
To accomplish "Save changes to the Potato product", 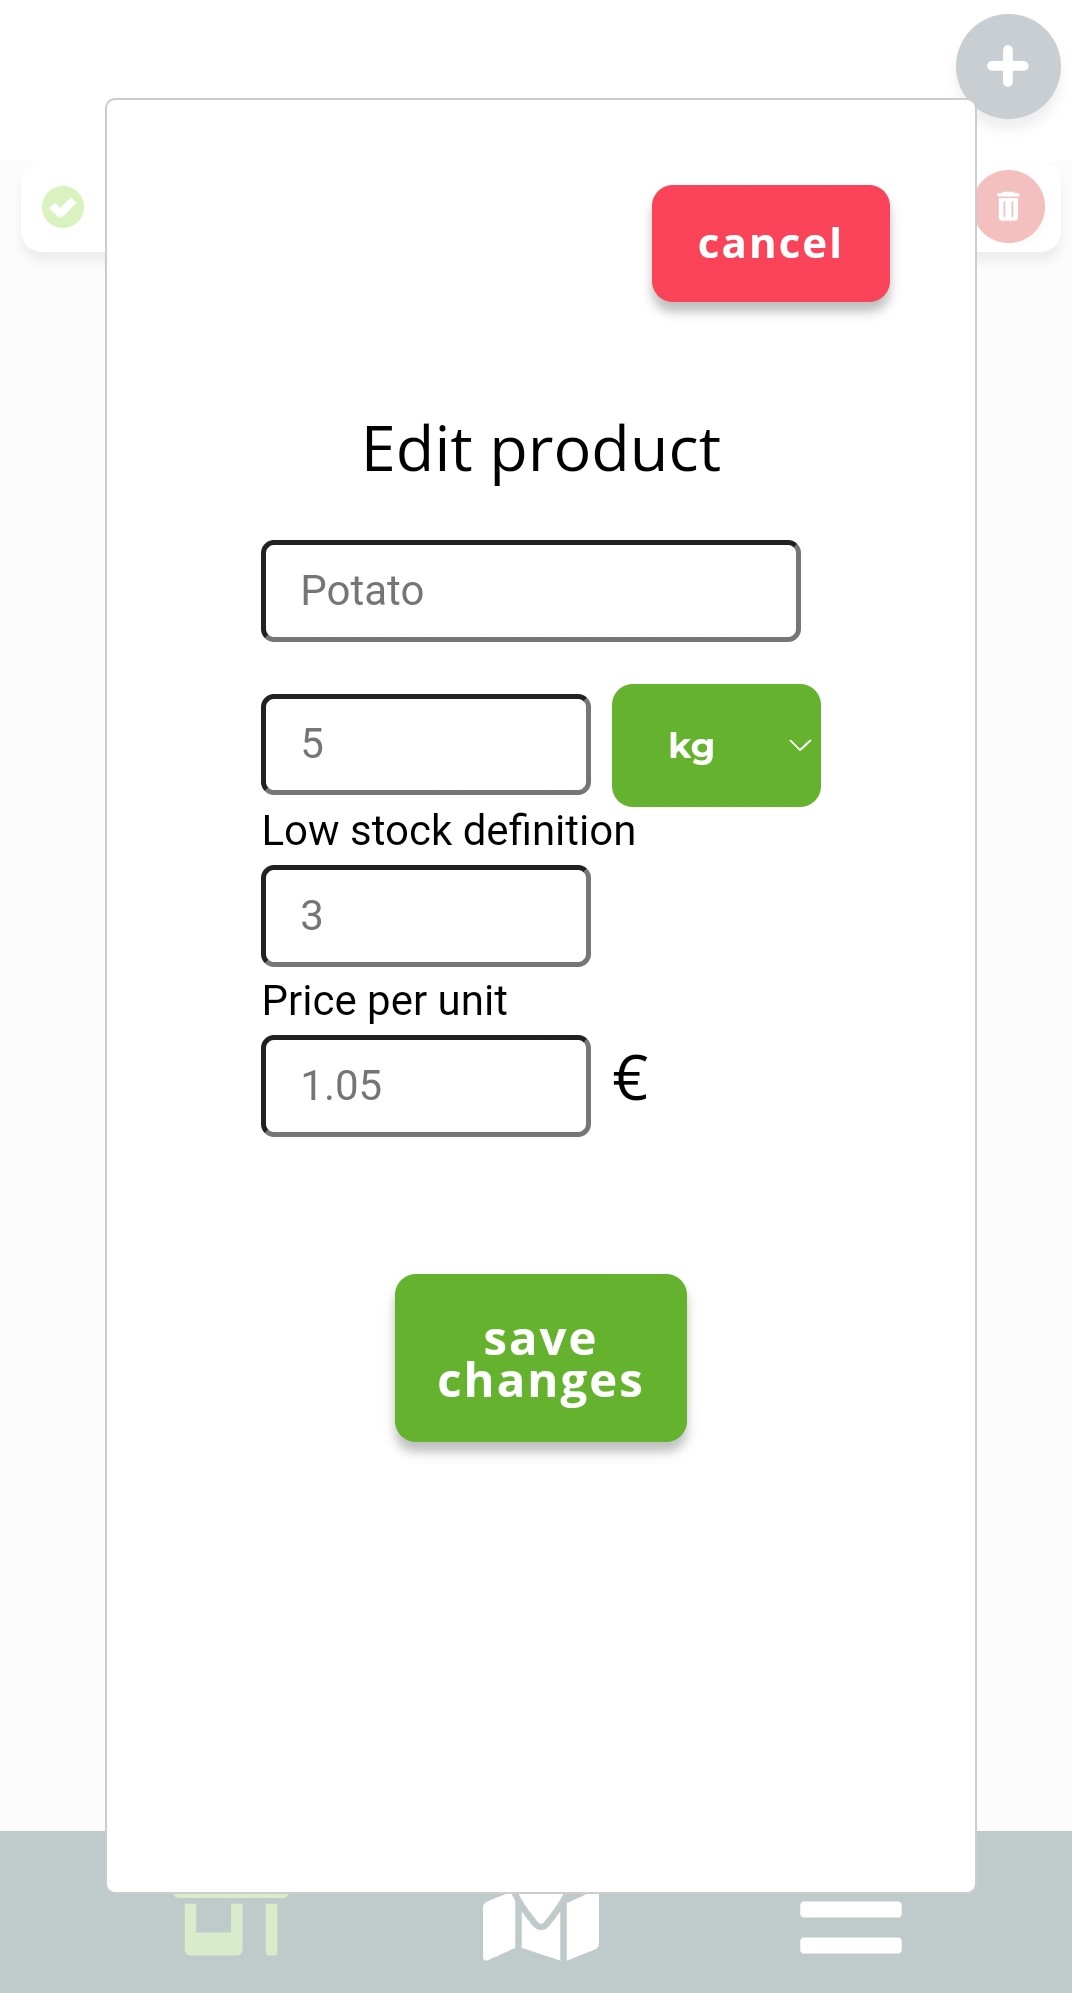I will (540, 1357).
